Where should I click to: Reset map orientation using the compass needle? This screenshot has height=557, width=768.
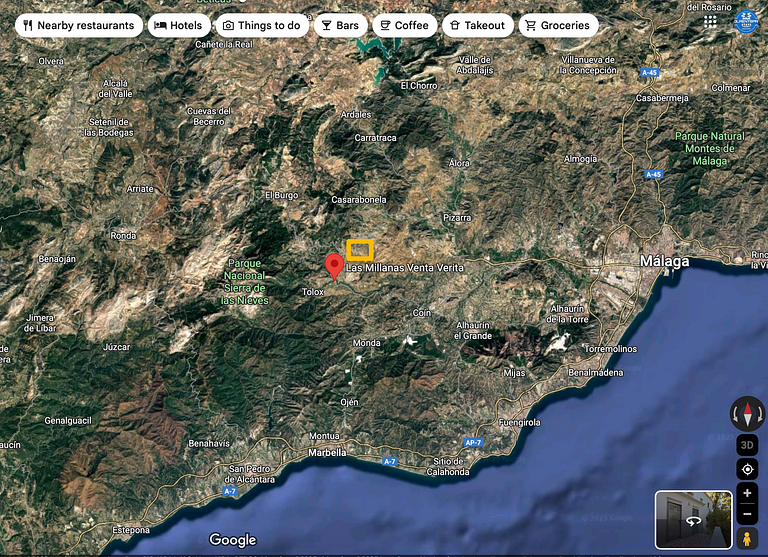[x=747, y=412]
